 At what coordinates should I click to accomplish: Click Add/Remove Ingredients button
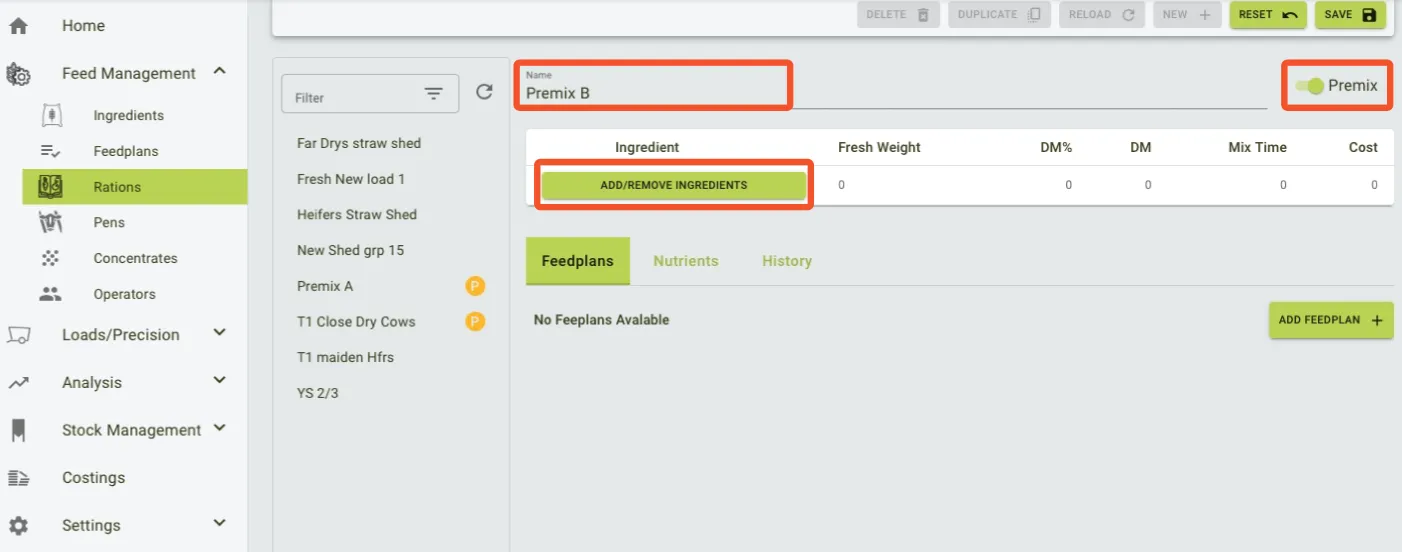pyautogui.click(x=673, y=185)
